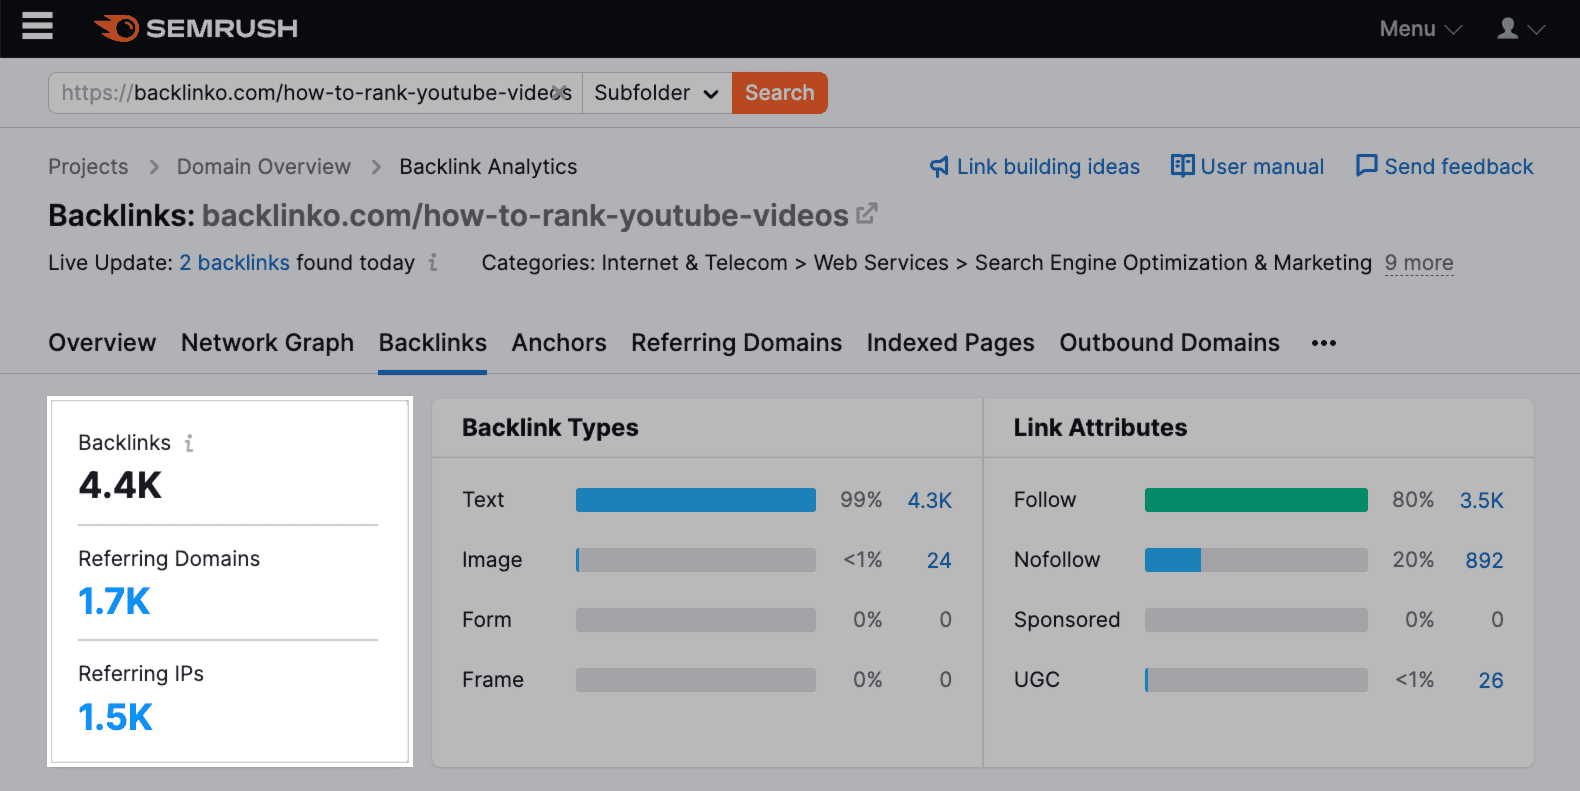This screenshot has width=1580, height=791.
Task: Switch to Indexed Pages tab
Action: click(x=950, y=343)
